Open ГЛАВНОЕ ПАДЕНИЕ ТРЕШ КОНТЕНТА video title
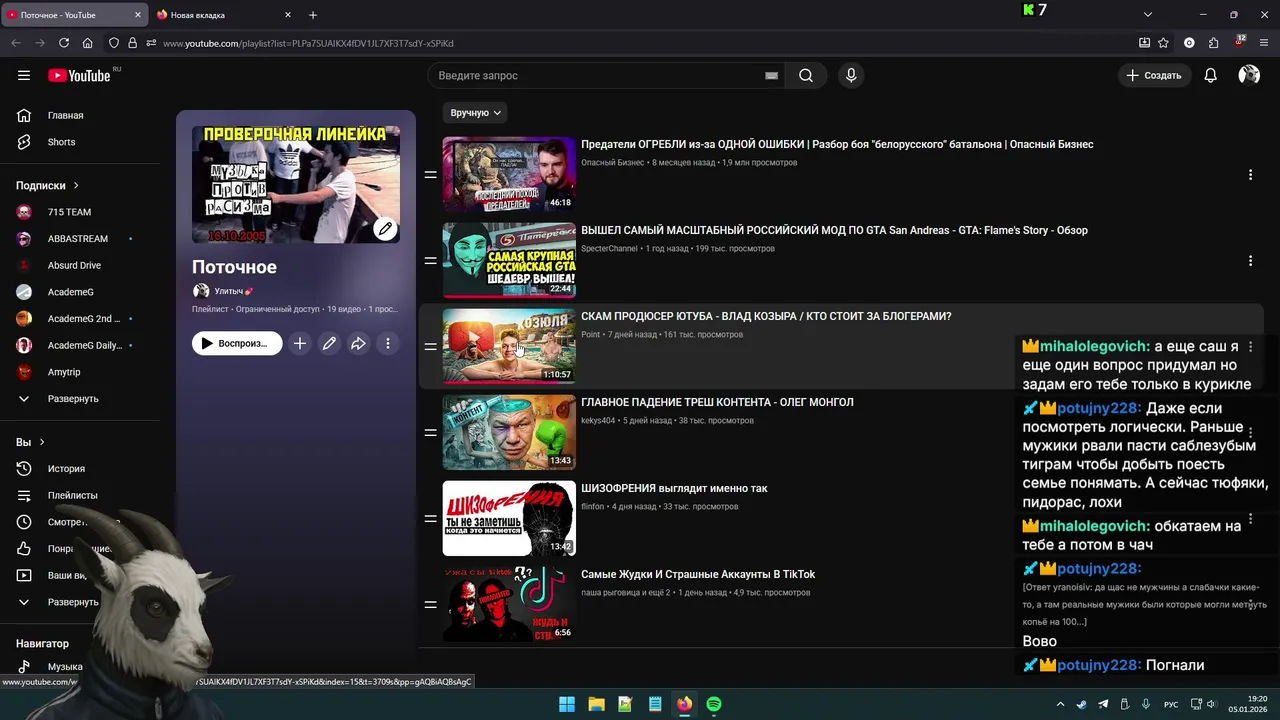 coord(717,402)
